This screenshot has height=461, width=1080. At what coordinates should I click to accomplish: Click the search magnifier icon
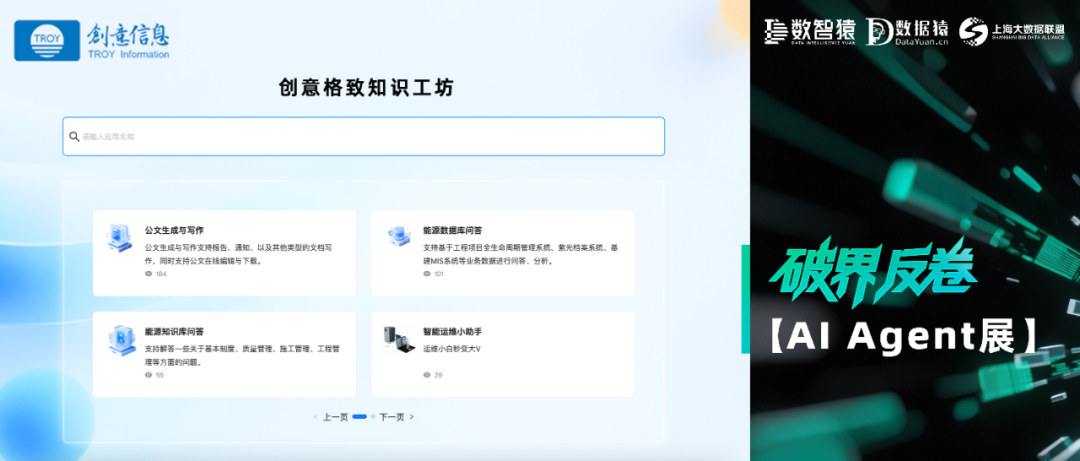(x=74, y=136)
